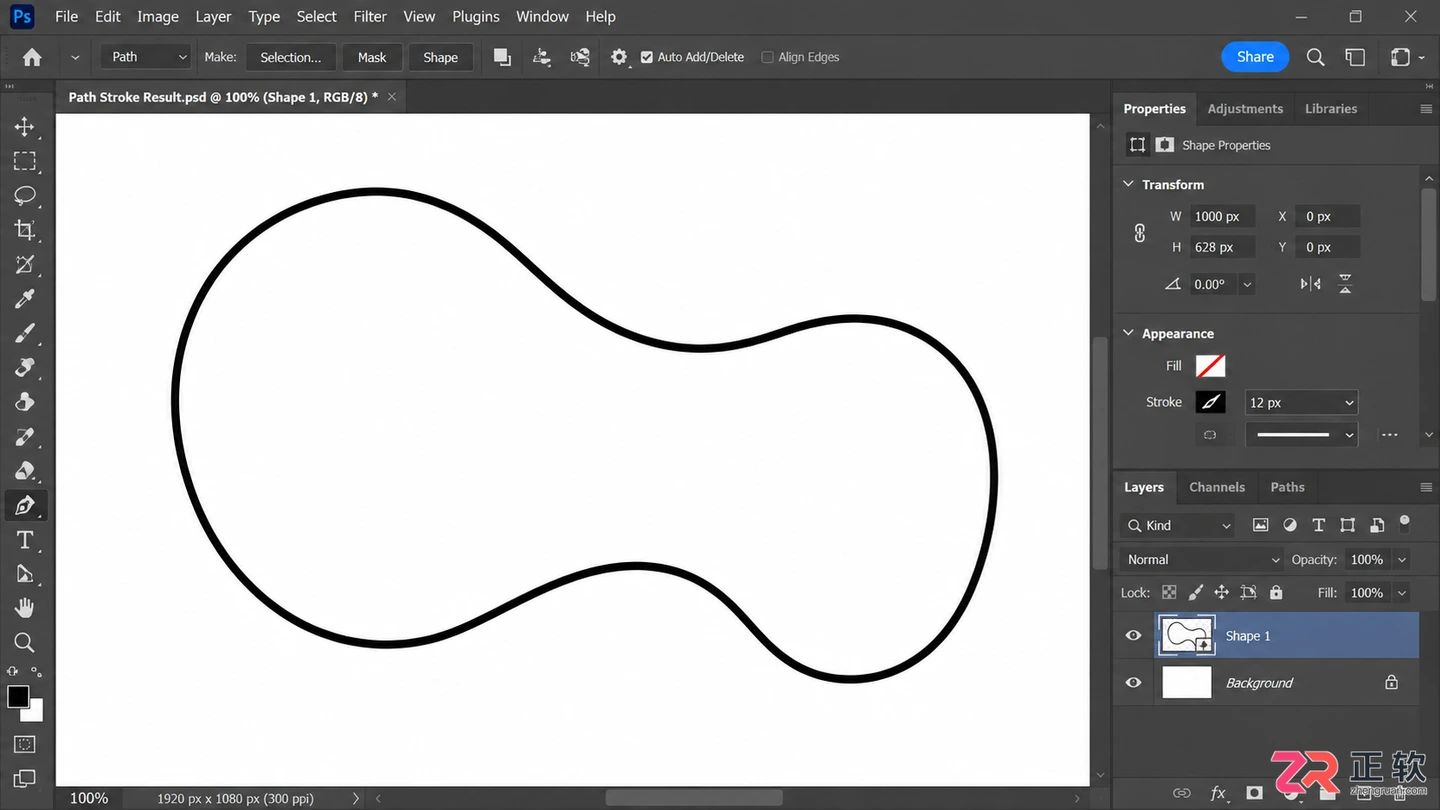Select the Lasso tool
Image resolution: width=1440 pixels, height=810 pixels.
pos(24,195)
